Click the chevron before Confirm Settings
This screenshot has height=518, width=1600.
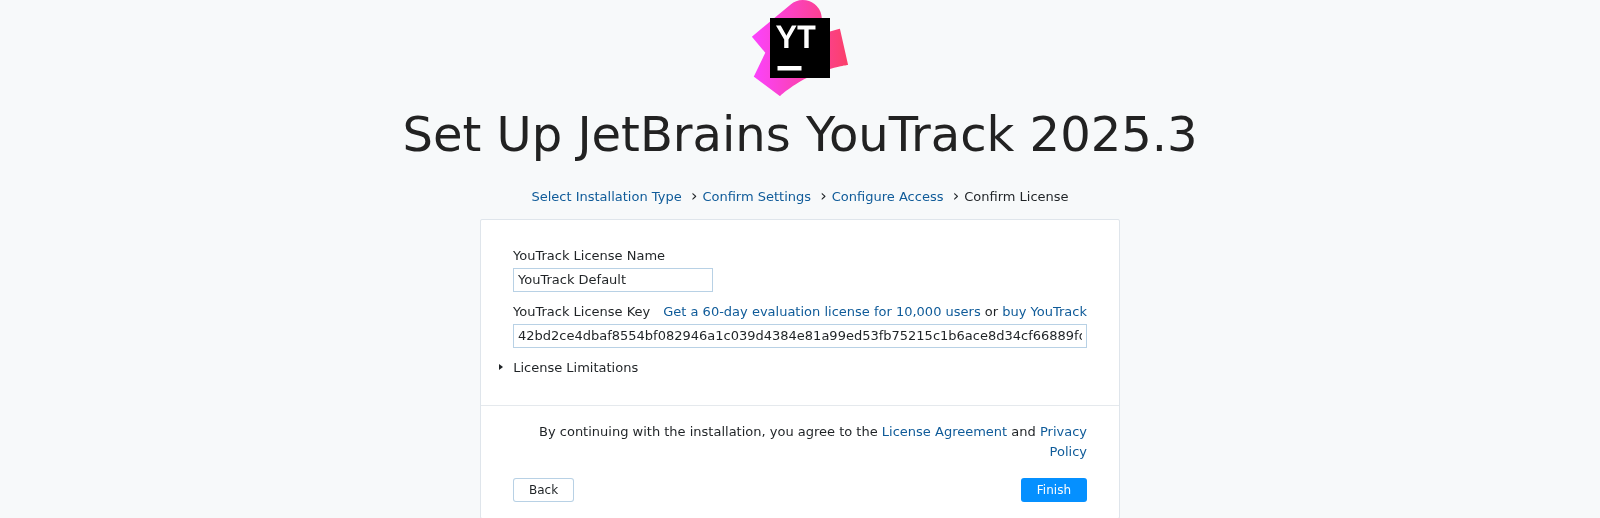point(694,197)
